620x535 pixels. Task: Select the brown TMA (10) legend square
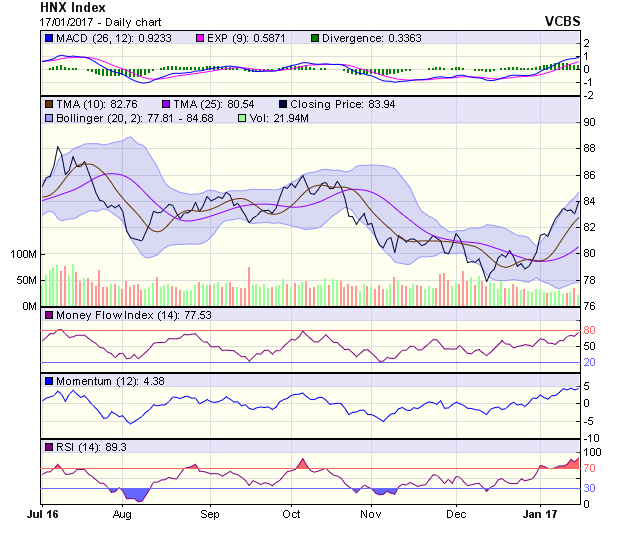[x=49, y=104]
